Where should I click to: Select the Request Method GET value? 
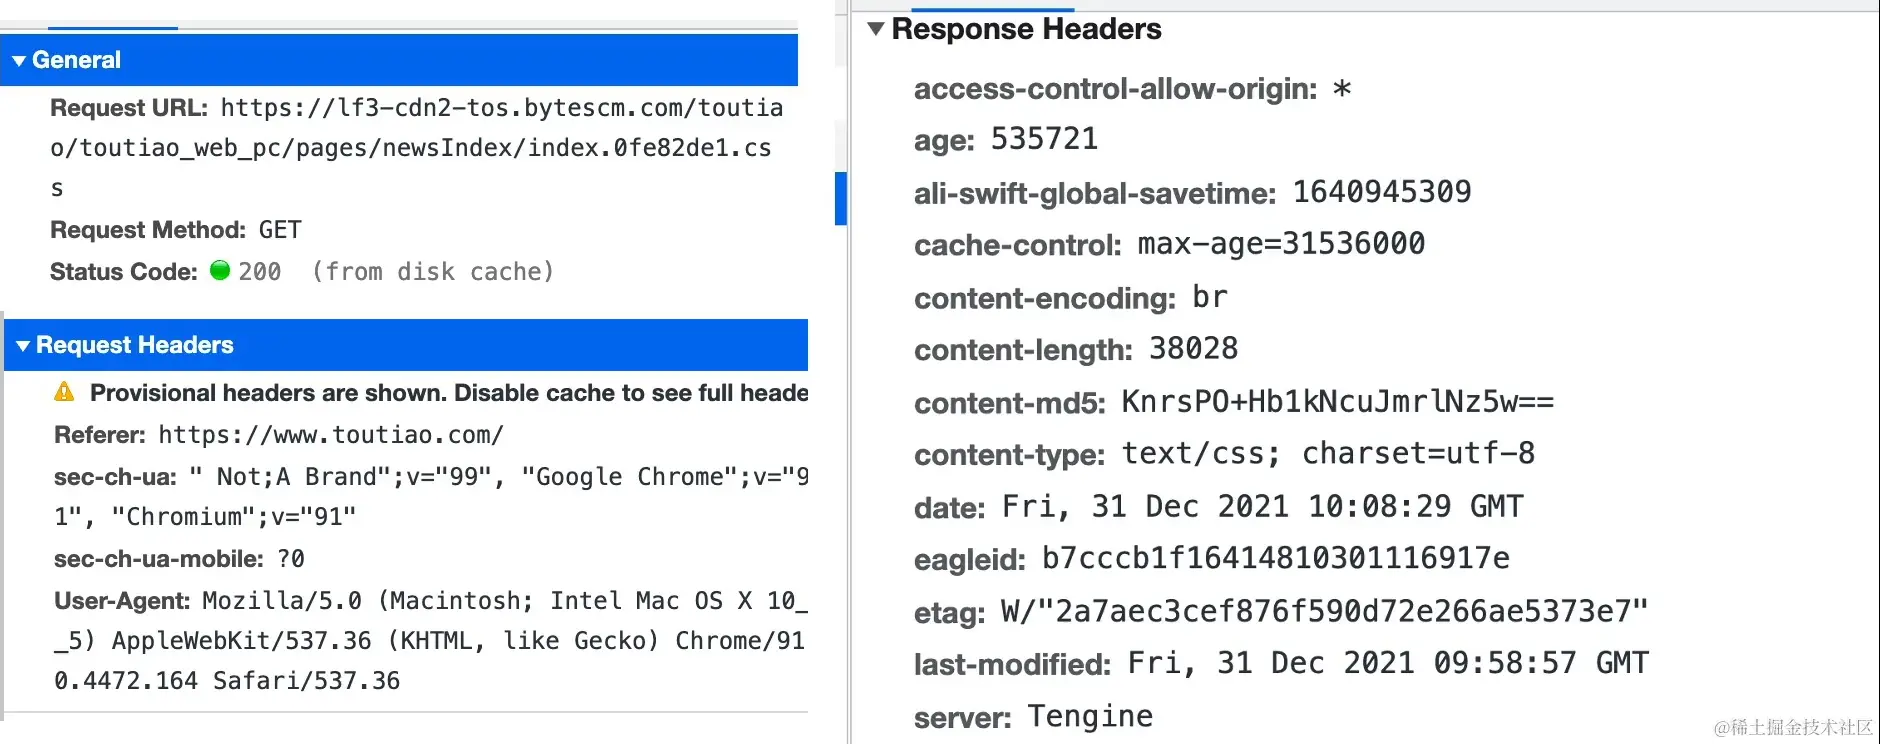pyautogui.click(x=280, y=230)
